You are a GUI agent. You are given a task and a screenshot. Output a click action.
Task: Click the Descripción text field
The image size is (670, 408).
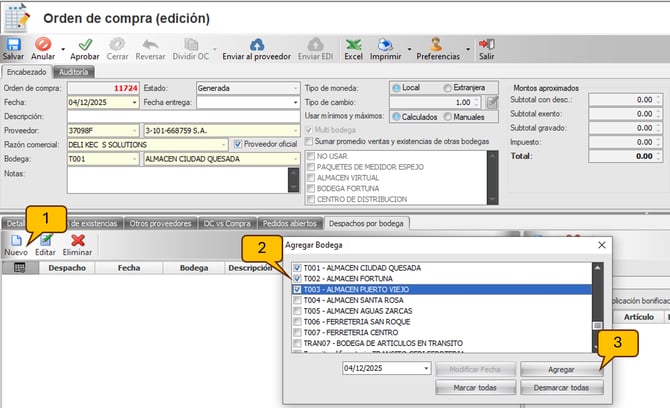(181, 115)
